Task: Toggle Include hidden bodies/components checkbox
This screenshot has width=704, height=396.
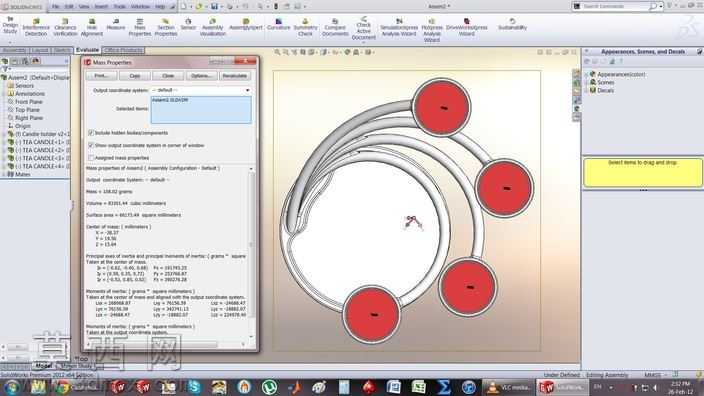Action: click(x=91, y=133)
